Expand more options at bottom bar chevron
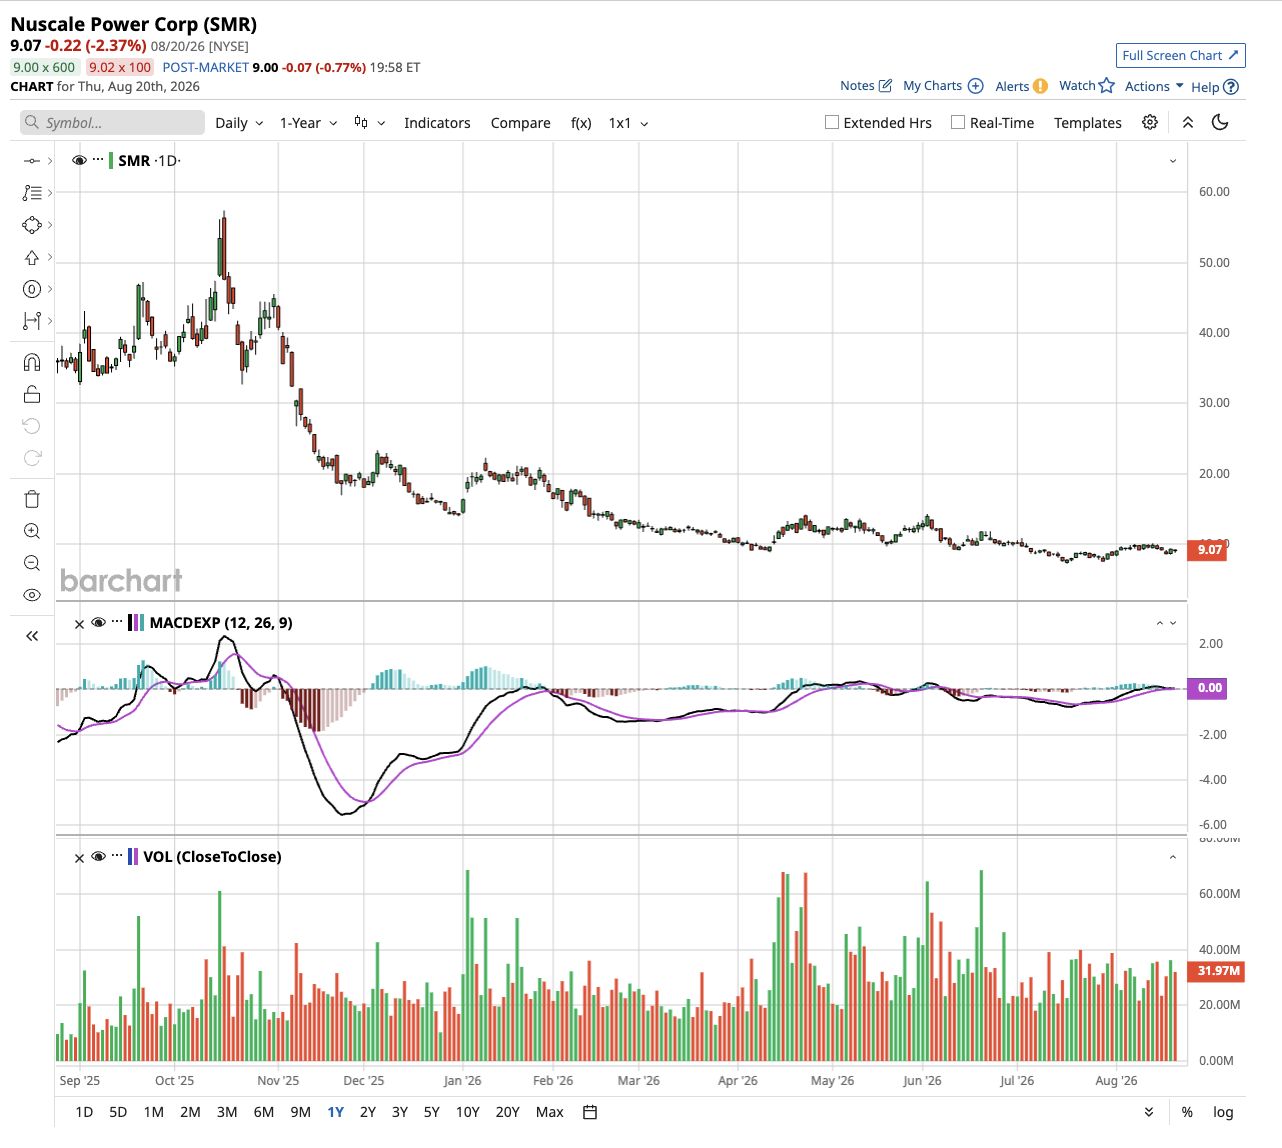 tap(1149, 1112)
